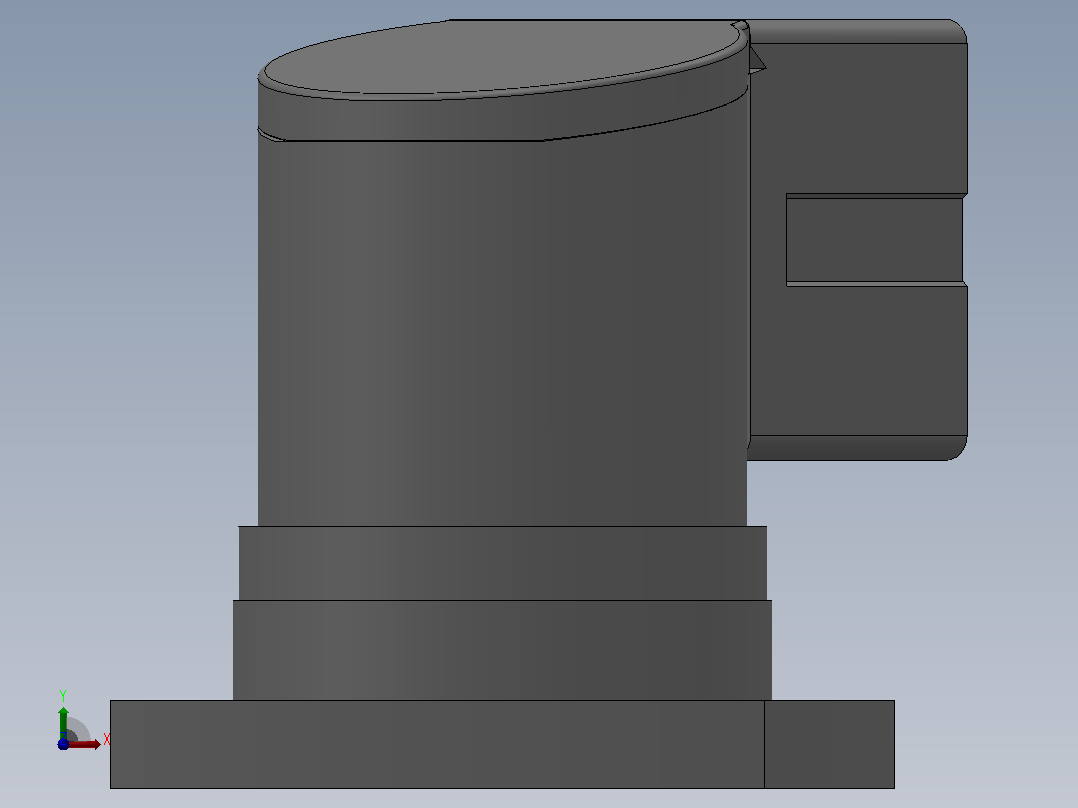1078x808 pixels.
Task: Select the upper narrow collar under cylinder
Action: coord(503,563)
